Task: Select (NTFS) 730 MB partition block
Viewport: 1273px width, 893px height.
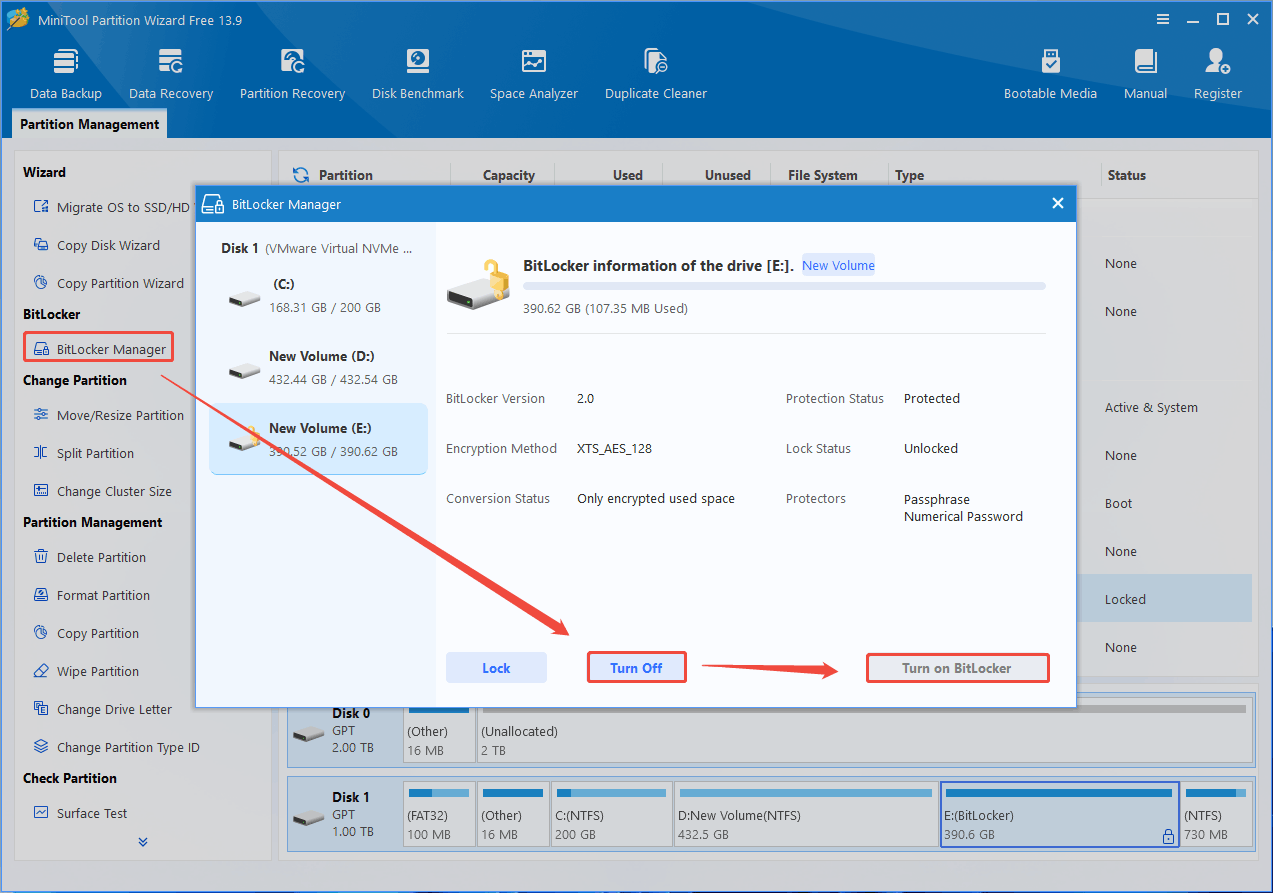Action: (x=1217, y=813)
